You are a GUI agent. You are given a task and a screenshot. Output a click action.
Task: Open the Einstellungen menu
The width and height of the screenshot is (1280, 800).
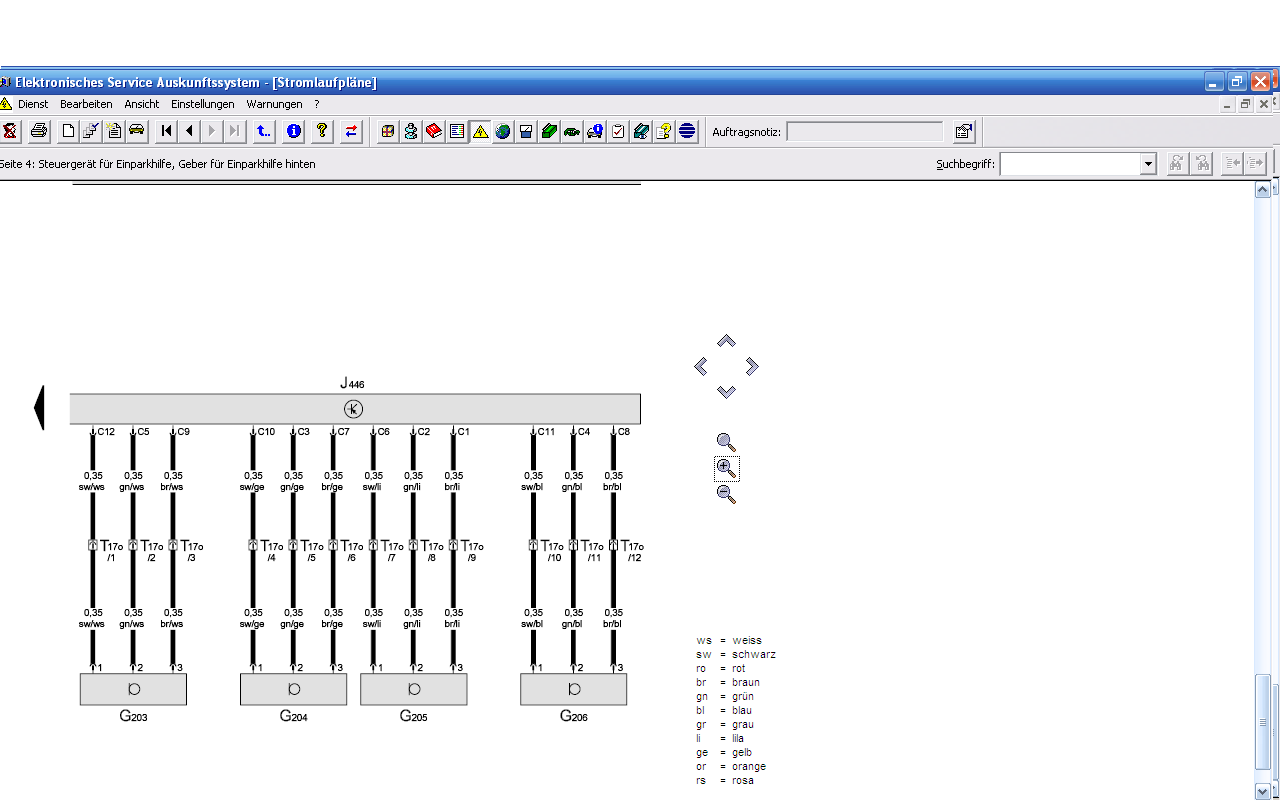coord(202,104)
